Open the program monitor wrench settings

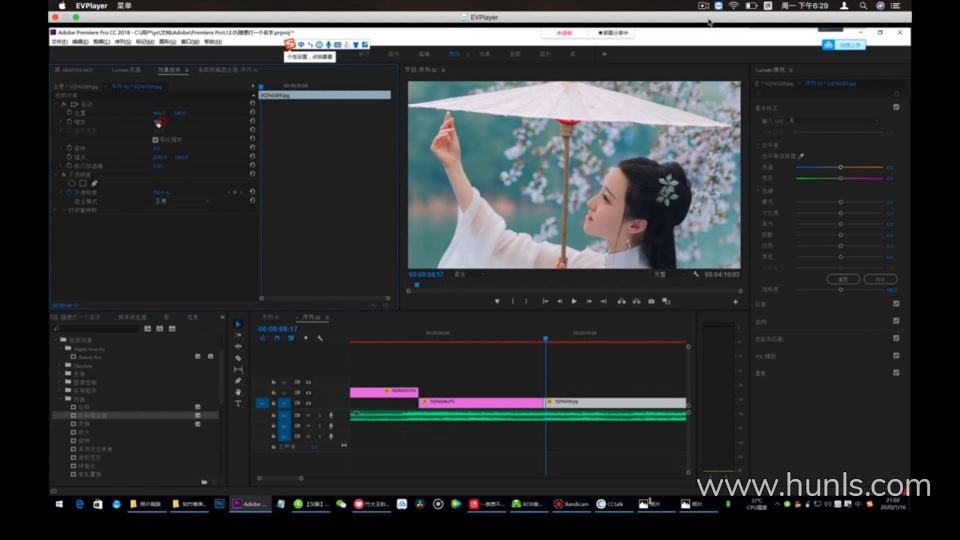click(x=695, y=274)
